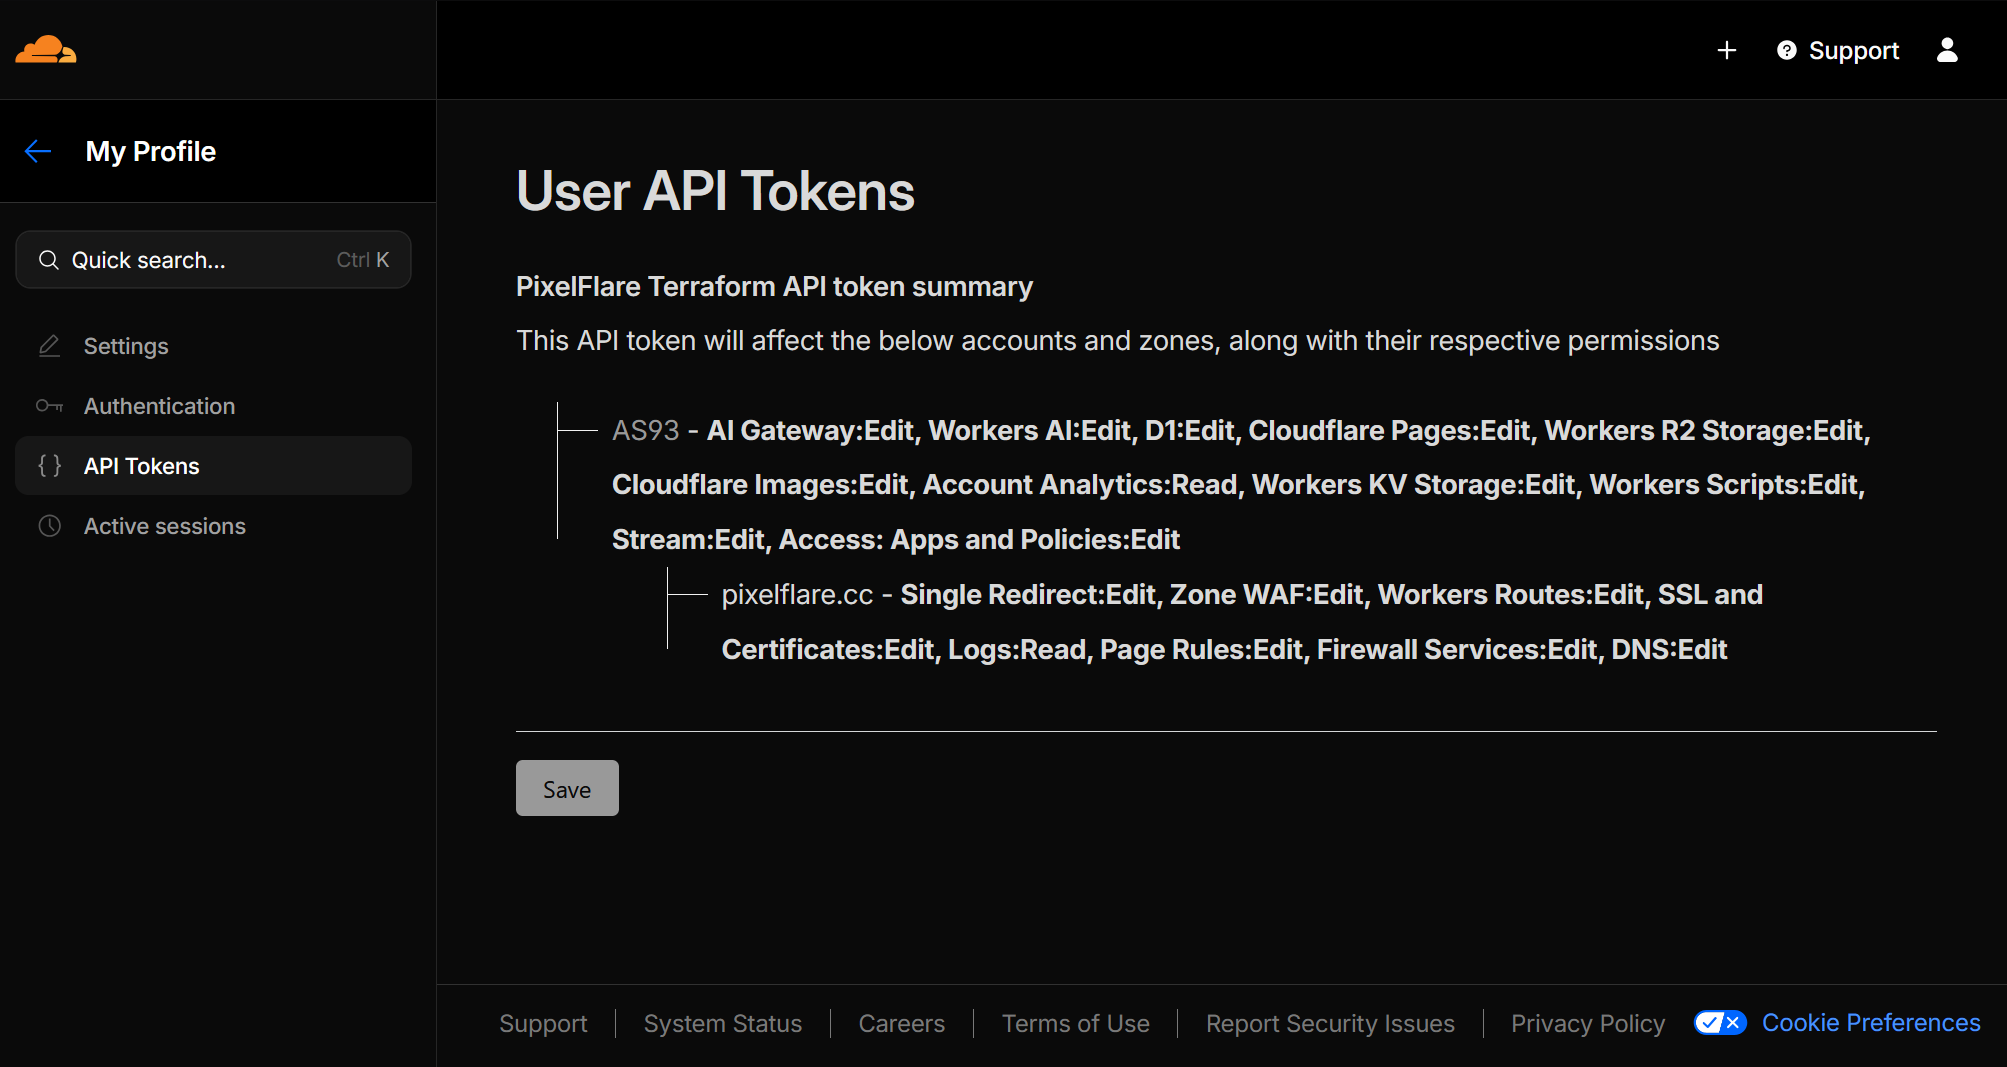Open Authentication from the sidebar
The image size is (2007, 1067).
(x=160, y=406)
